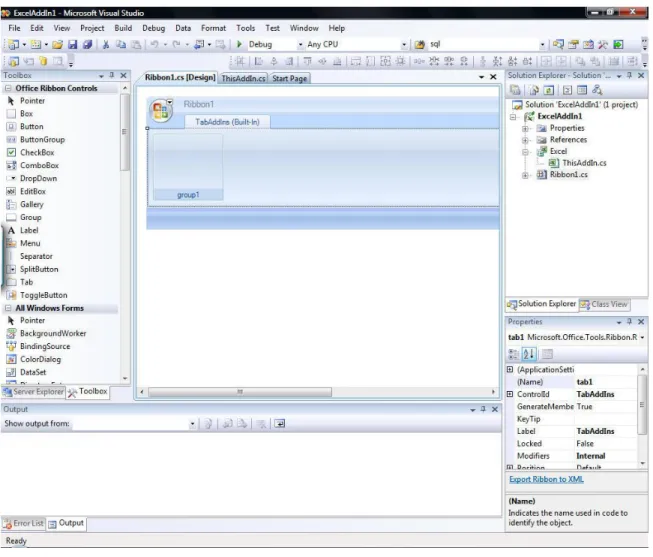Switch to the Start Page tab
The width and height of the screenshot is (653, 557).
[x=290, y=78]
